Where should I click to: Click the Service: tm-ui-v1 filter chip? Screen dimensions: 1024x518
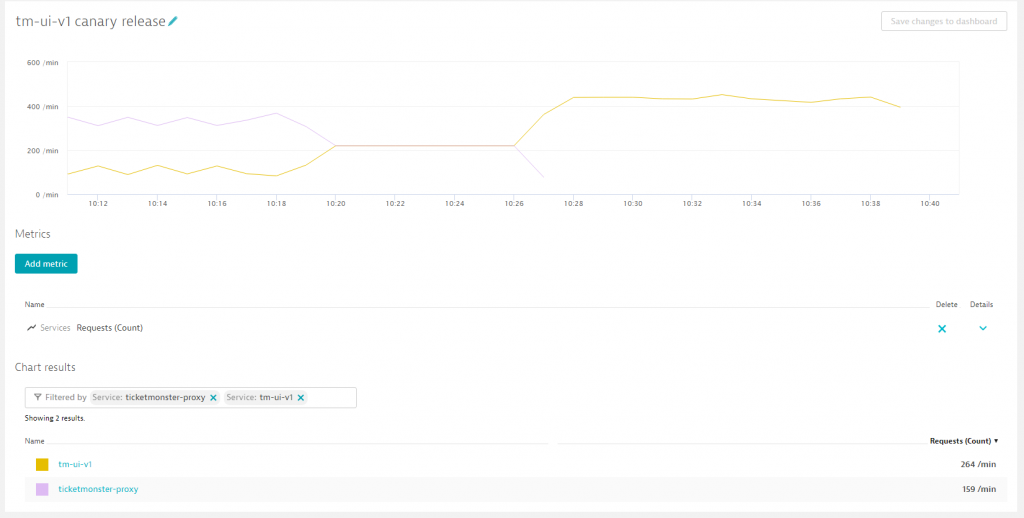coord(259,397)
